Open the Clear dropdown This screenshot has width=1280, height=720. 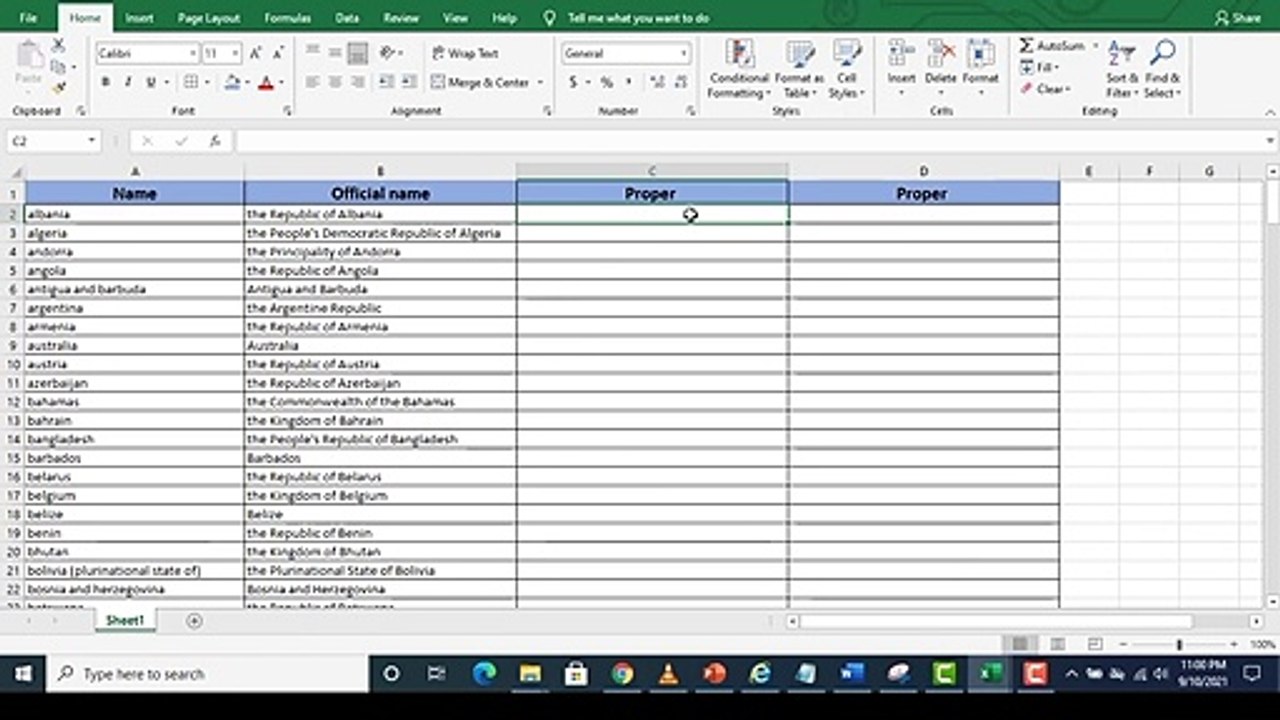click(1045, 89)
